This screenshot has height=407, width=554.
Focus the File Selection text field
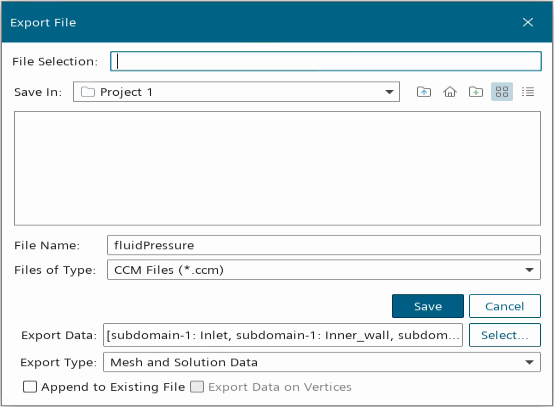click(x=326, y=61)
